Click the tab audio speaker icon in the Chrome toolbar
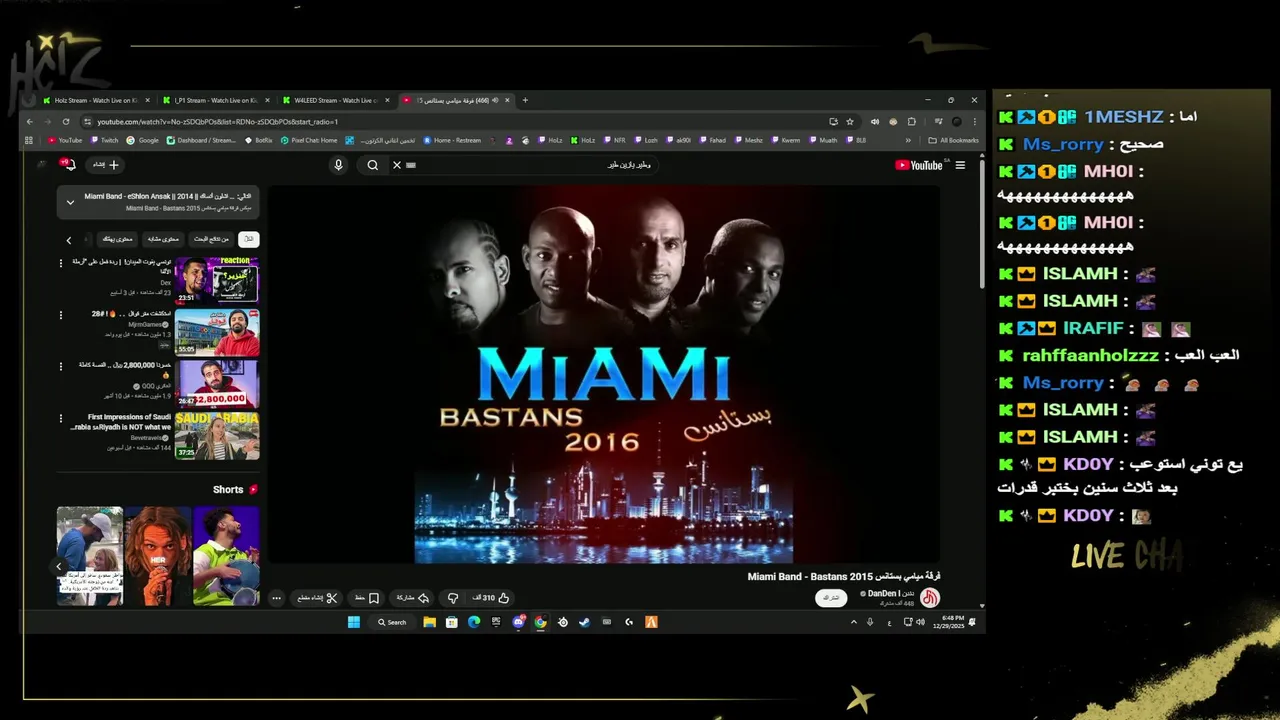 (x=875, y=122)
